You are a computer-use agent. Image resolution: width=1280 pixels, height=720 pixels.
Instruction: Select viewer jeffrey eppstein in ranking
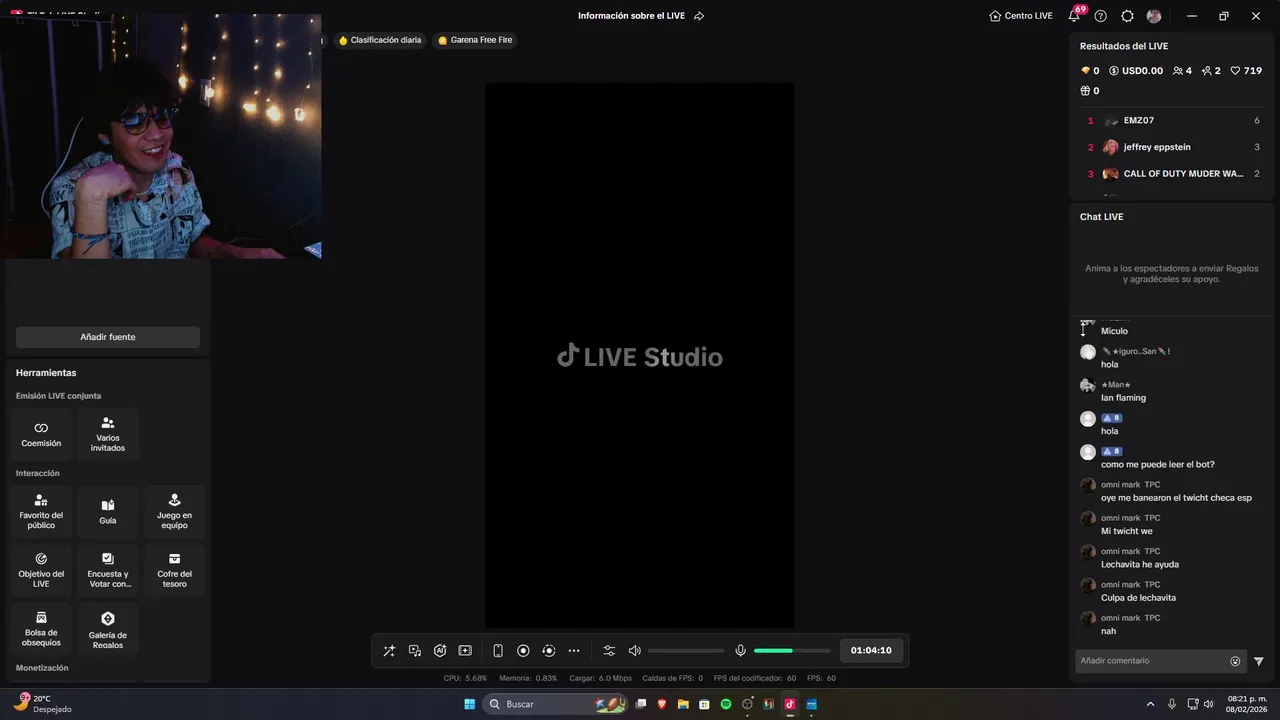tap(1174, 147)
